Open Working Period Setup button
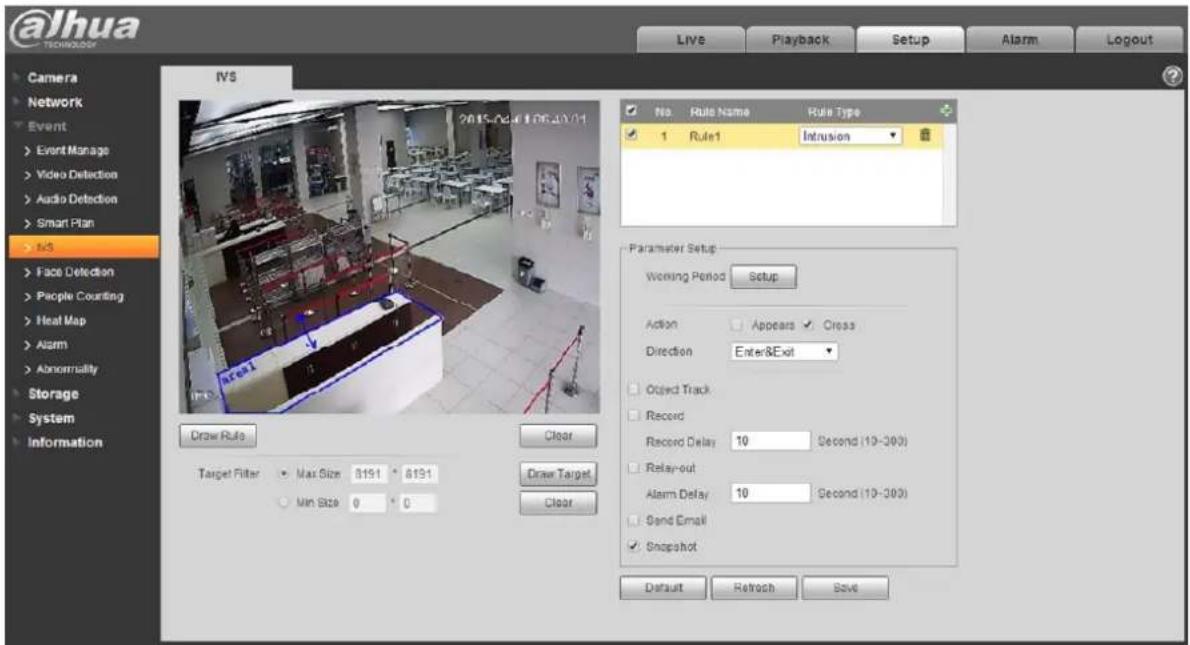The image size is (1190, 645). [x=763, y=276]
